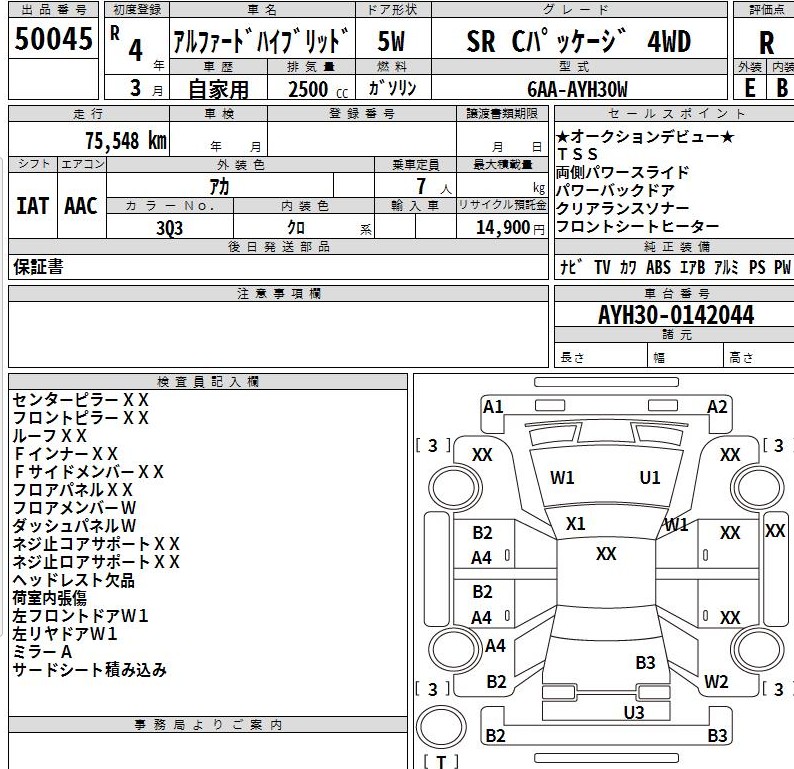
Task: Click shift value IAT
Action: pyautogui.click(x=32, y=206)
